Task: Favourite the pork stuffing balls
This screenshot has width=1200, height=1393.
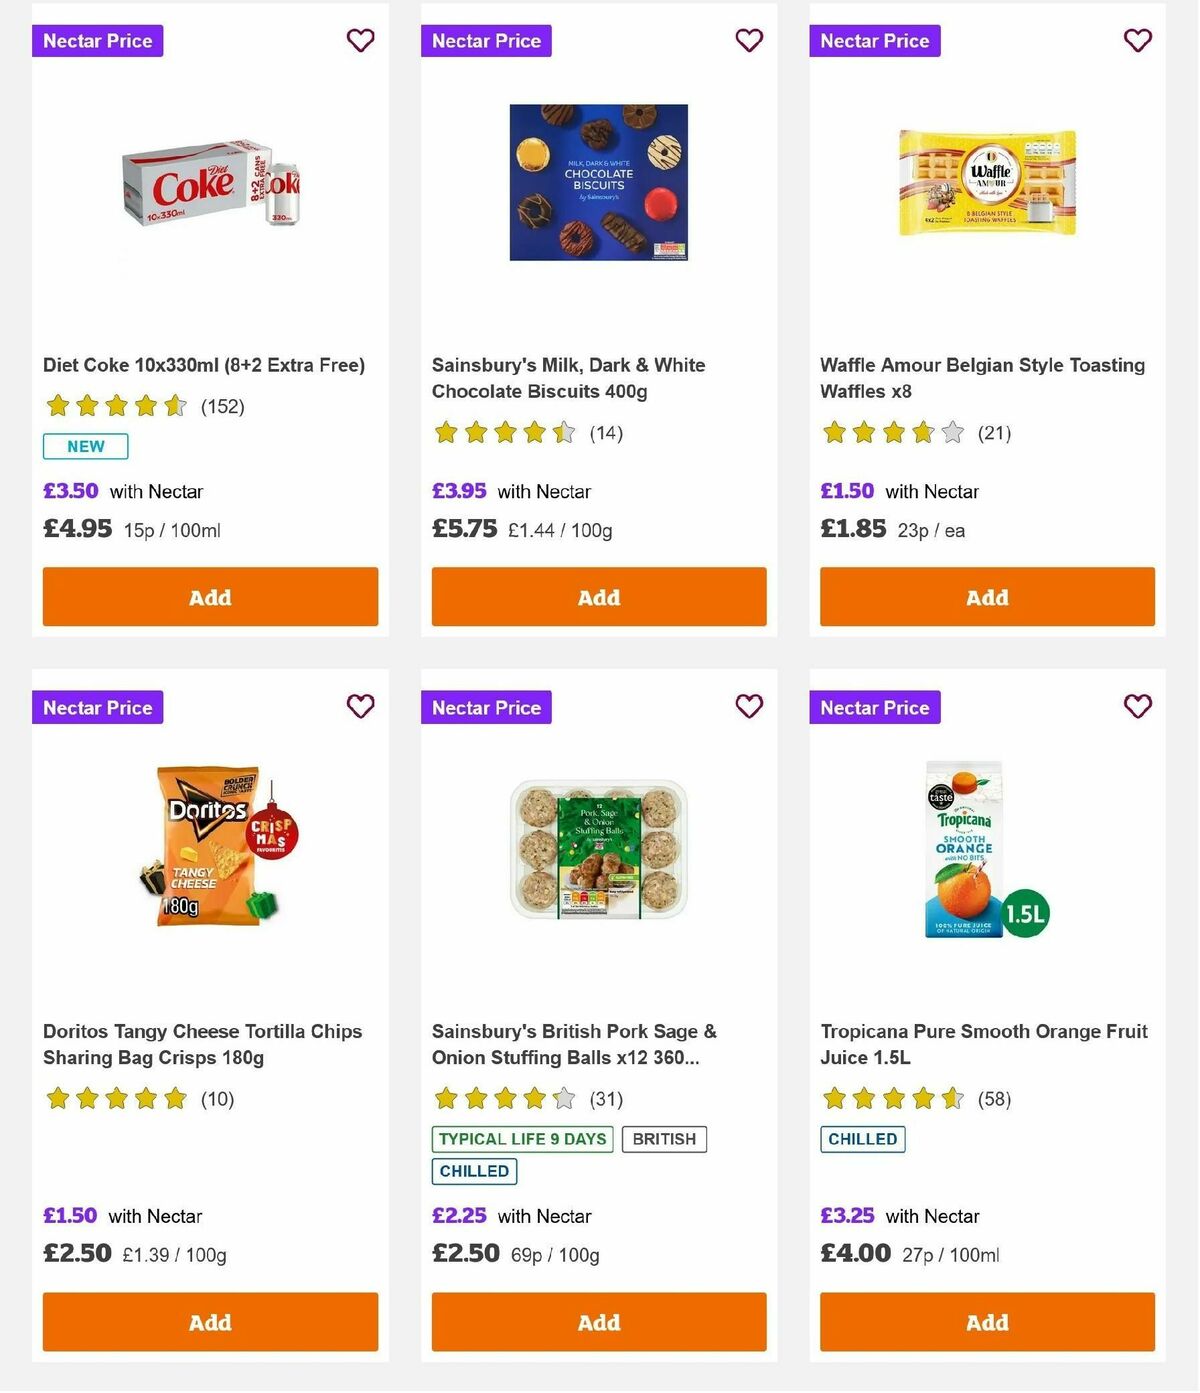Action: point(748,706)
